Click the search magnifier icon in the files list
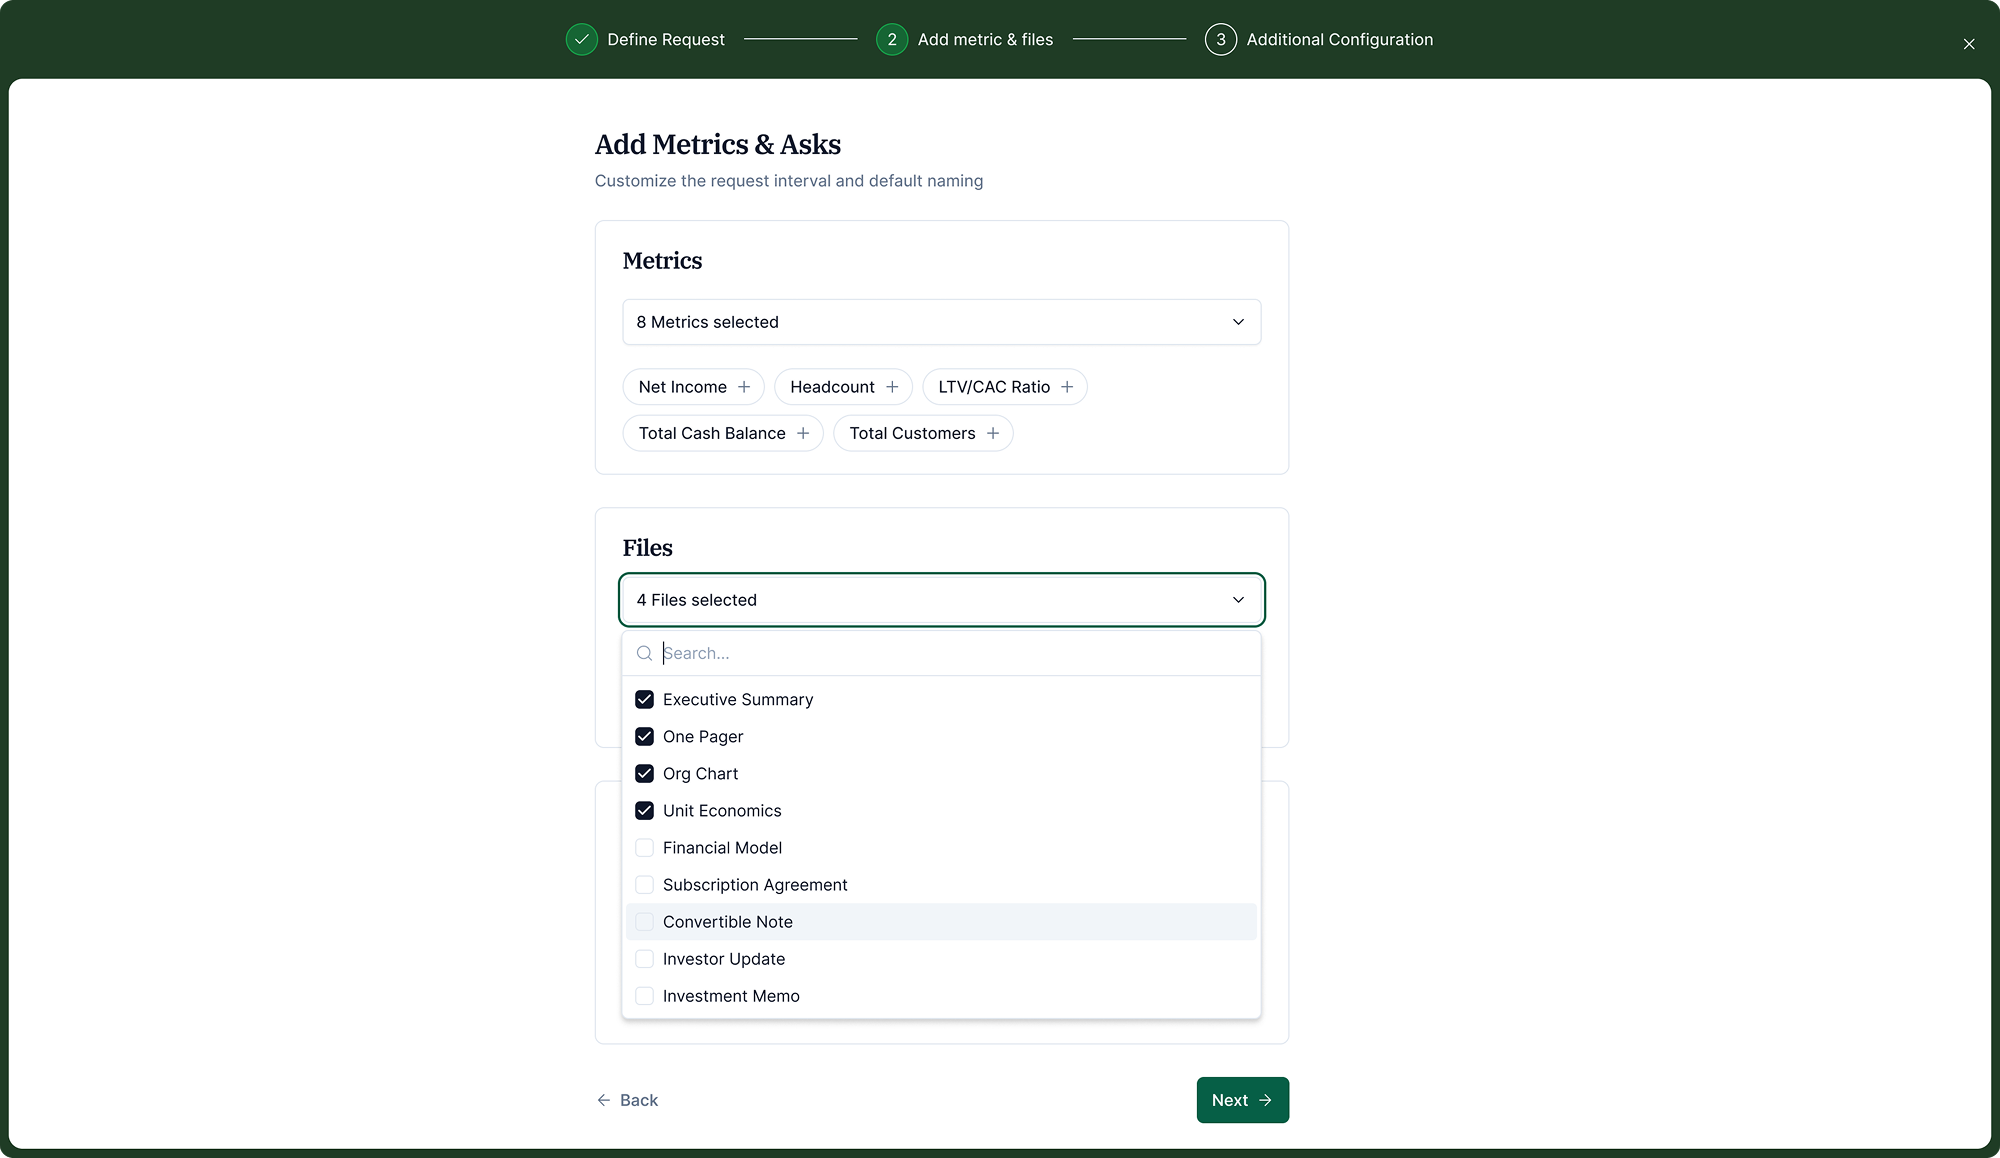 point(645,653)
